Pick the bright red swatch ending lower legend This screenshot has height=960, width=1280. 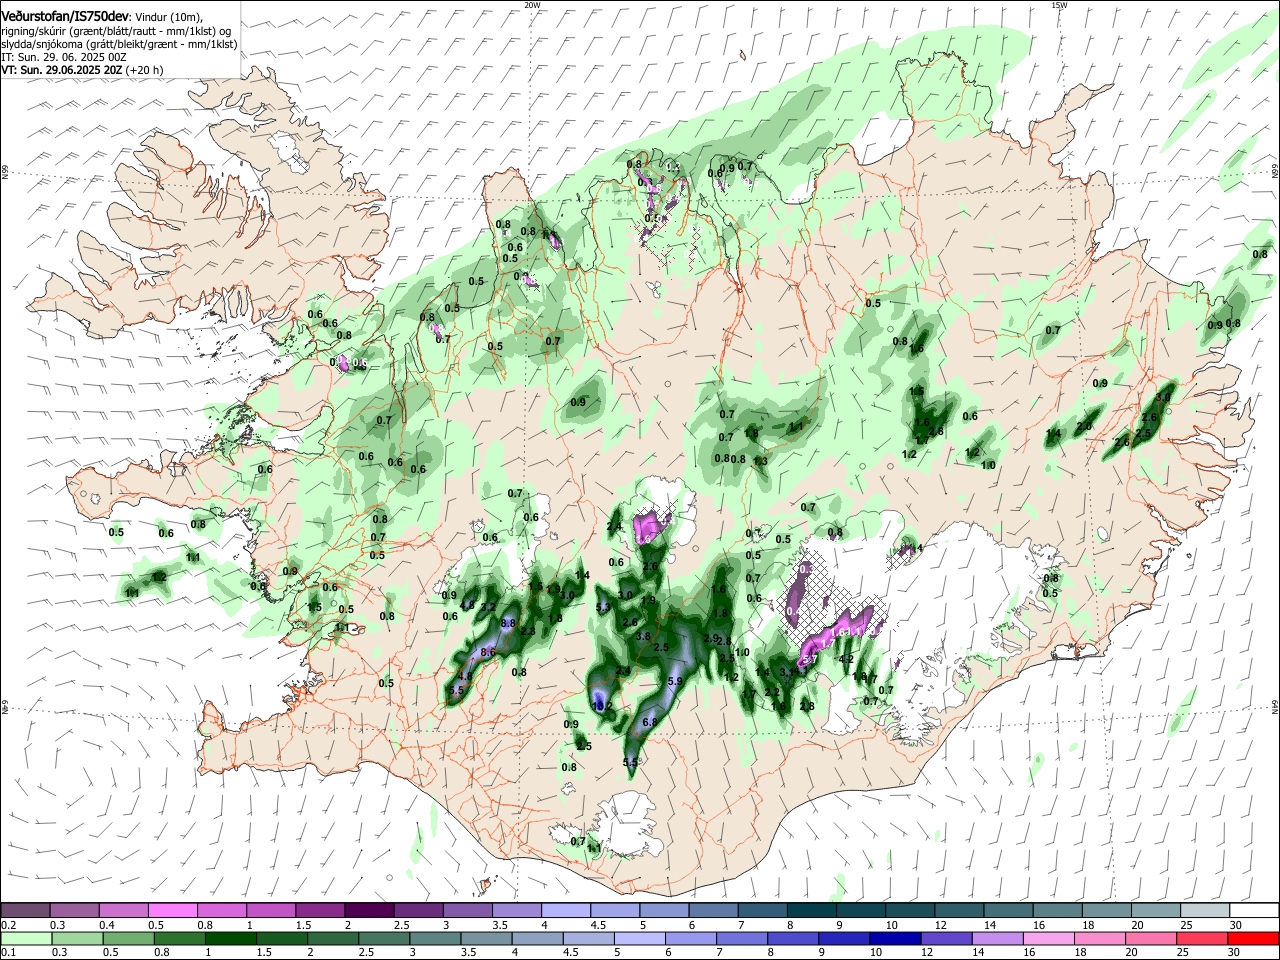[x=1253, y=938]
